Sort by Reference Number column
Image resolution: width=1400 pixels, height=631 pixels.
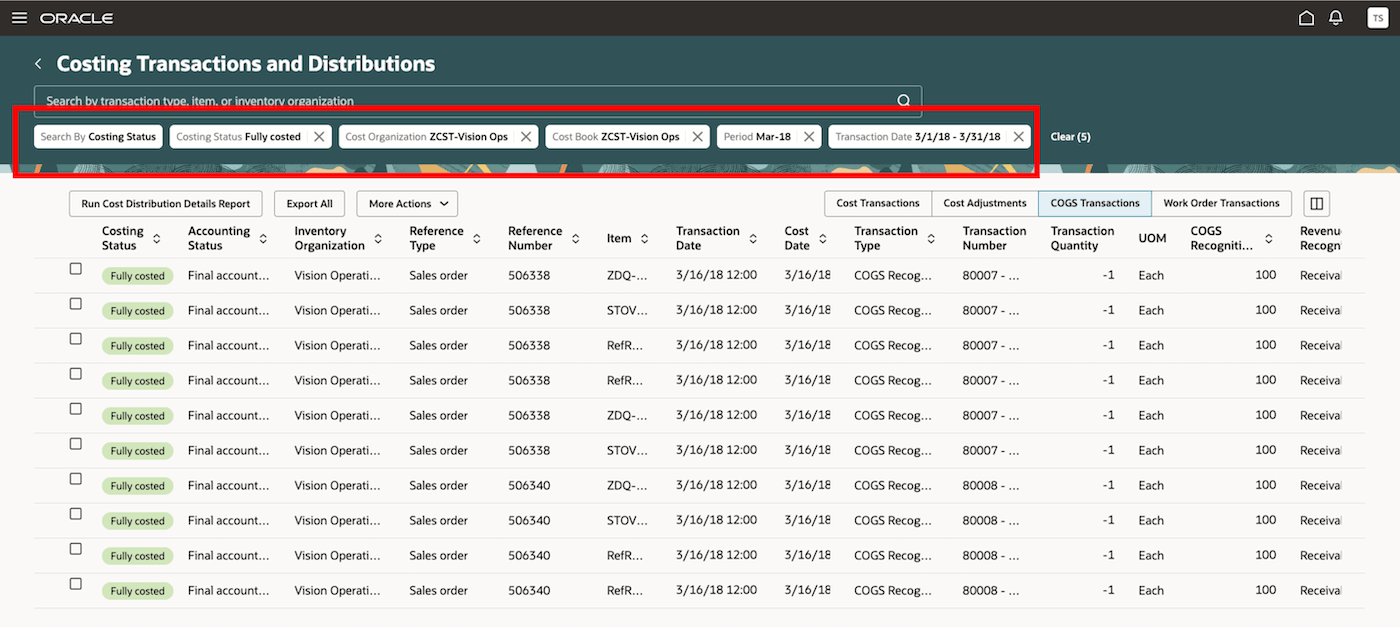tap(576, 239)
